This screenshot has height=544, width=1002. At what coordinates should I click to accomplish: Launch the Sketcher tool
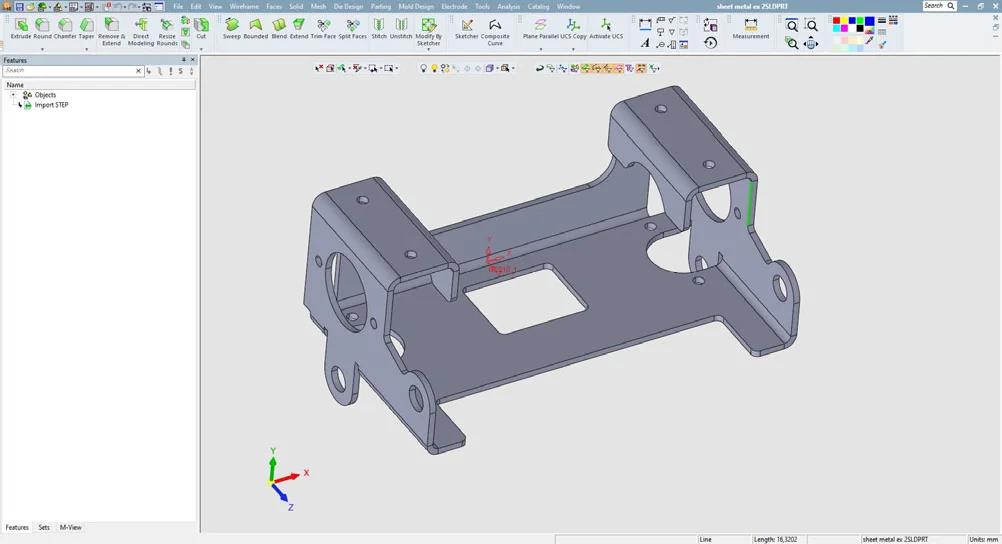466,29
